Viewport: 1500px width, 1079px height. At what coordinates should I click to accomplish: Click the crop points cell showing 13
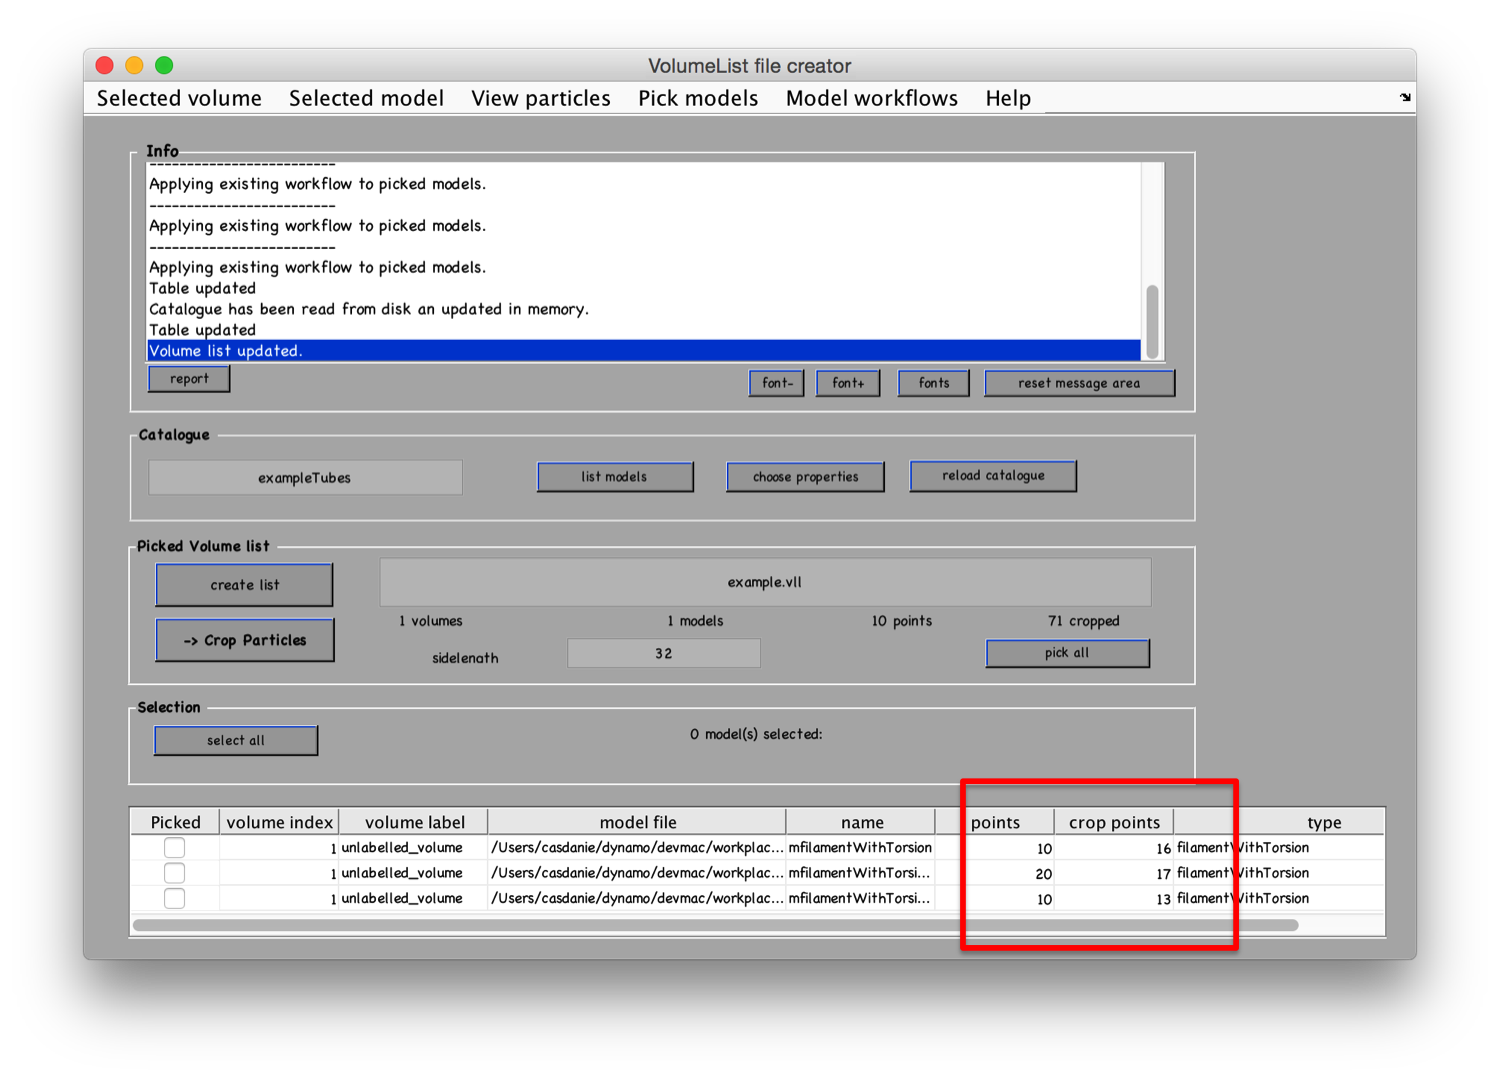(1114, 899)
